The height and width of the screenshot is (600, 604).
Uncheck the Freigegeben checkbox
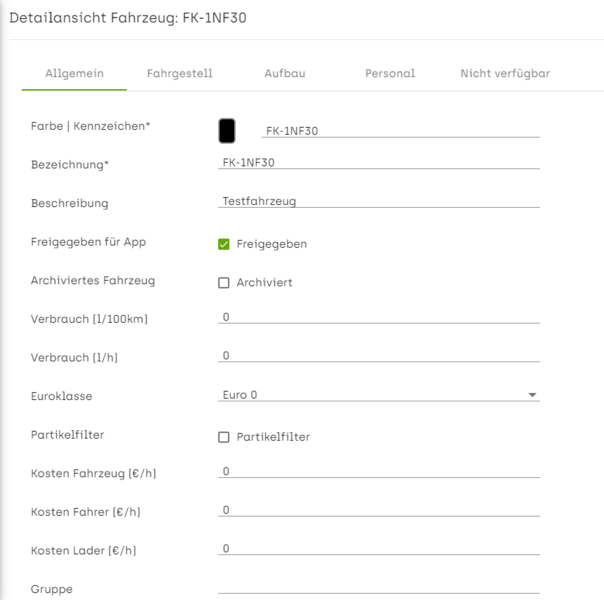[224, 244]
